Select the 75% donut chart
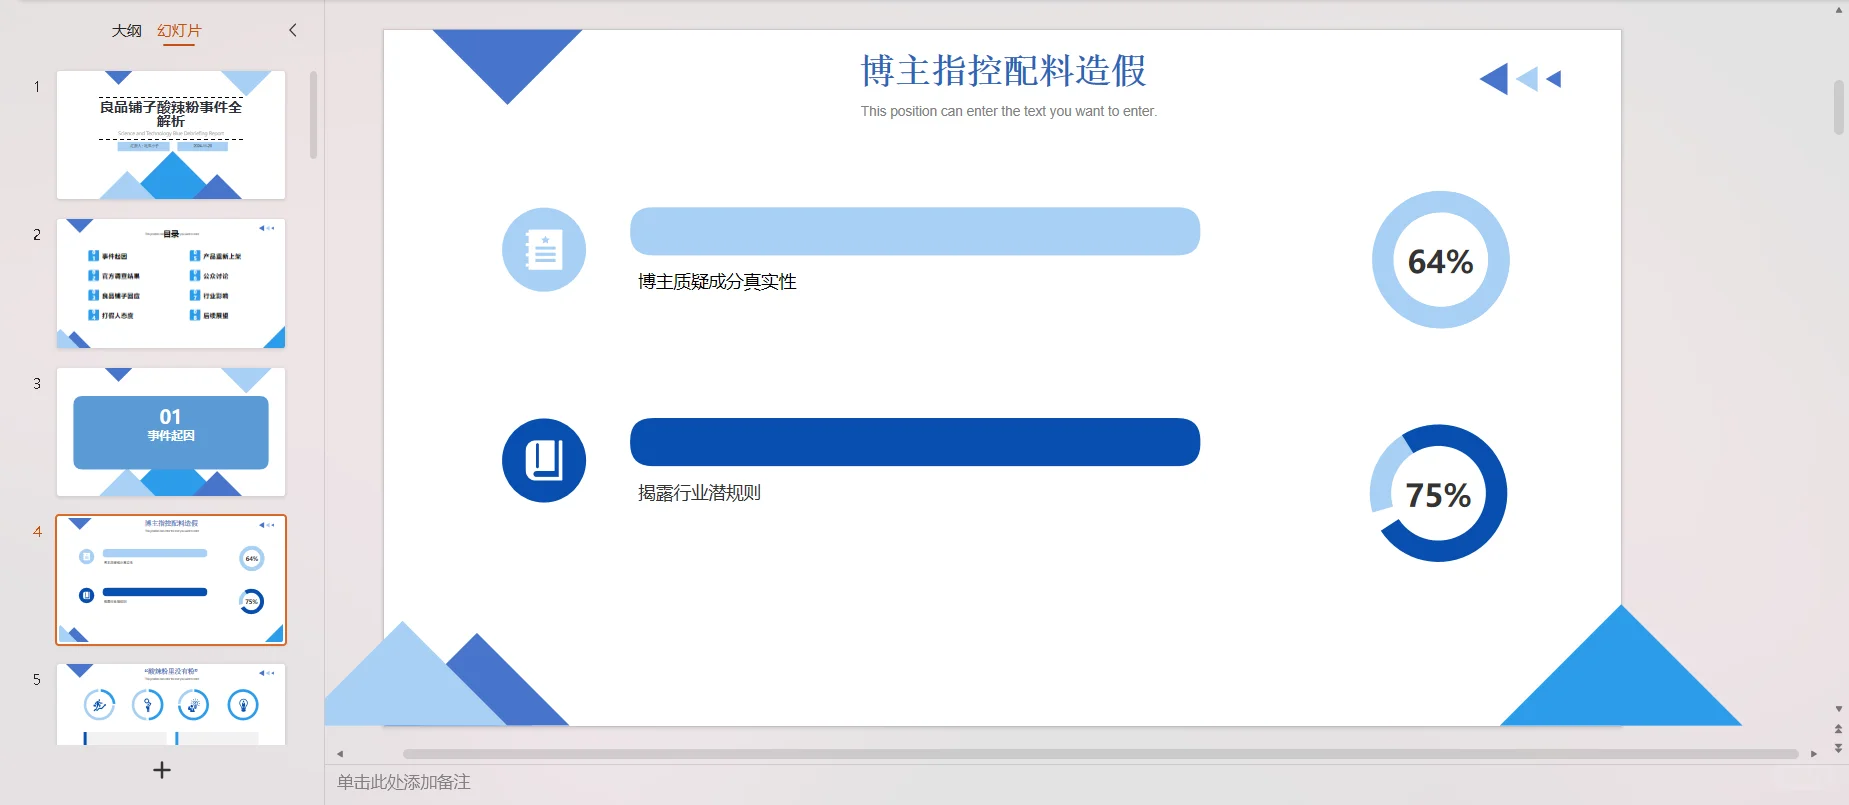Viewport: 1849px width, 805px height. pyautogui.click(x=1438, y=493)
